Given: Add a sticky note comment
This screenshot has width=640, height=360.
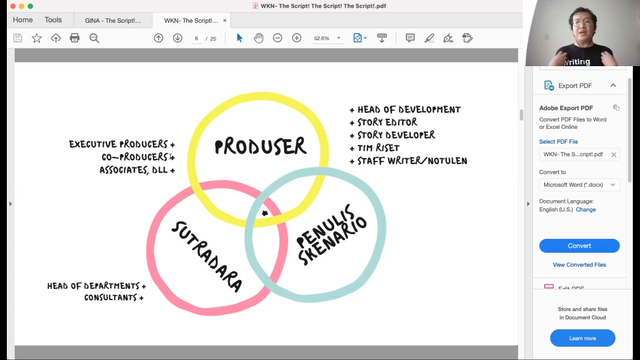Looking at the screenshot, I should pyautogui.click(x=410, y=38).
